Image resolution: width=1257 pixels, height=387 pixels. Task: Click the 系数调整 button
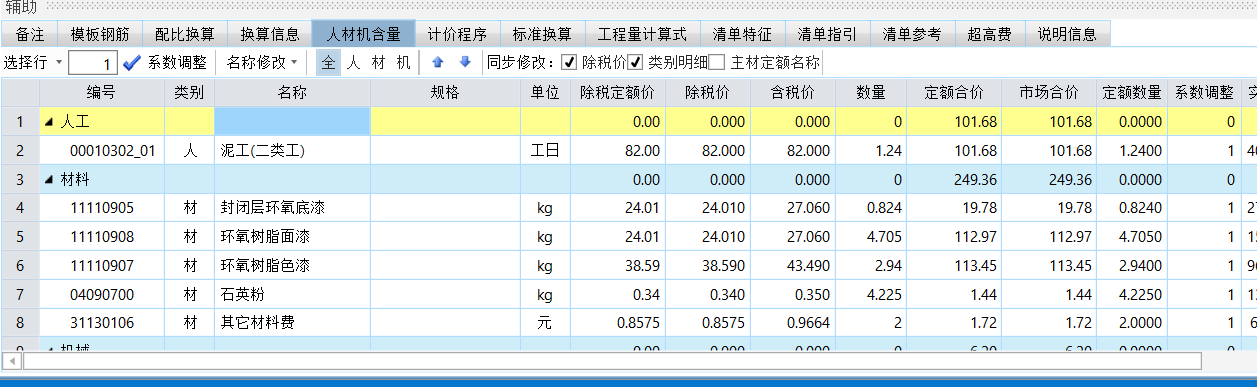(x=177, y=62)
